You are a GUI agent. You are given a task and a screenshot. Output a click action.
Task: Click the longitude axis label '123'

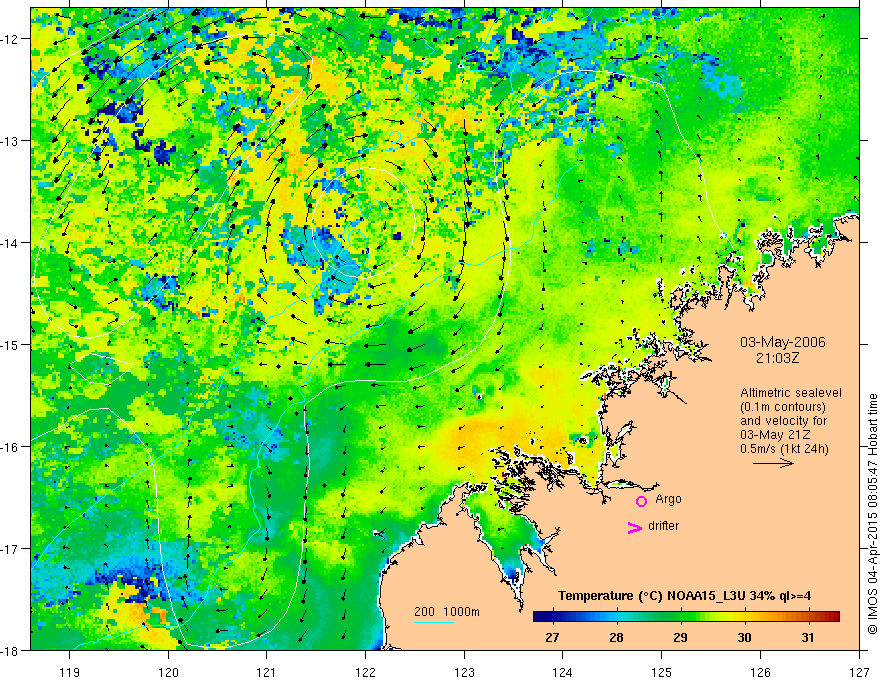(x=464, y=672)
